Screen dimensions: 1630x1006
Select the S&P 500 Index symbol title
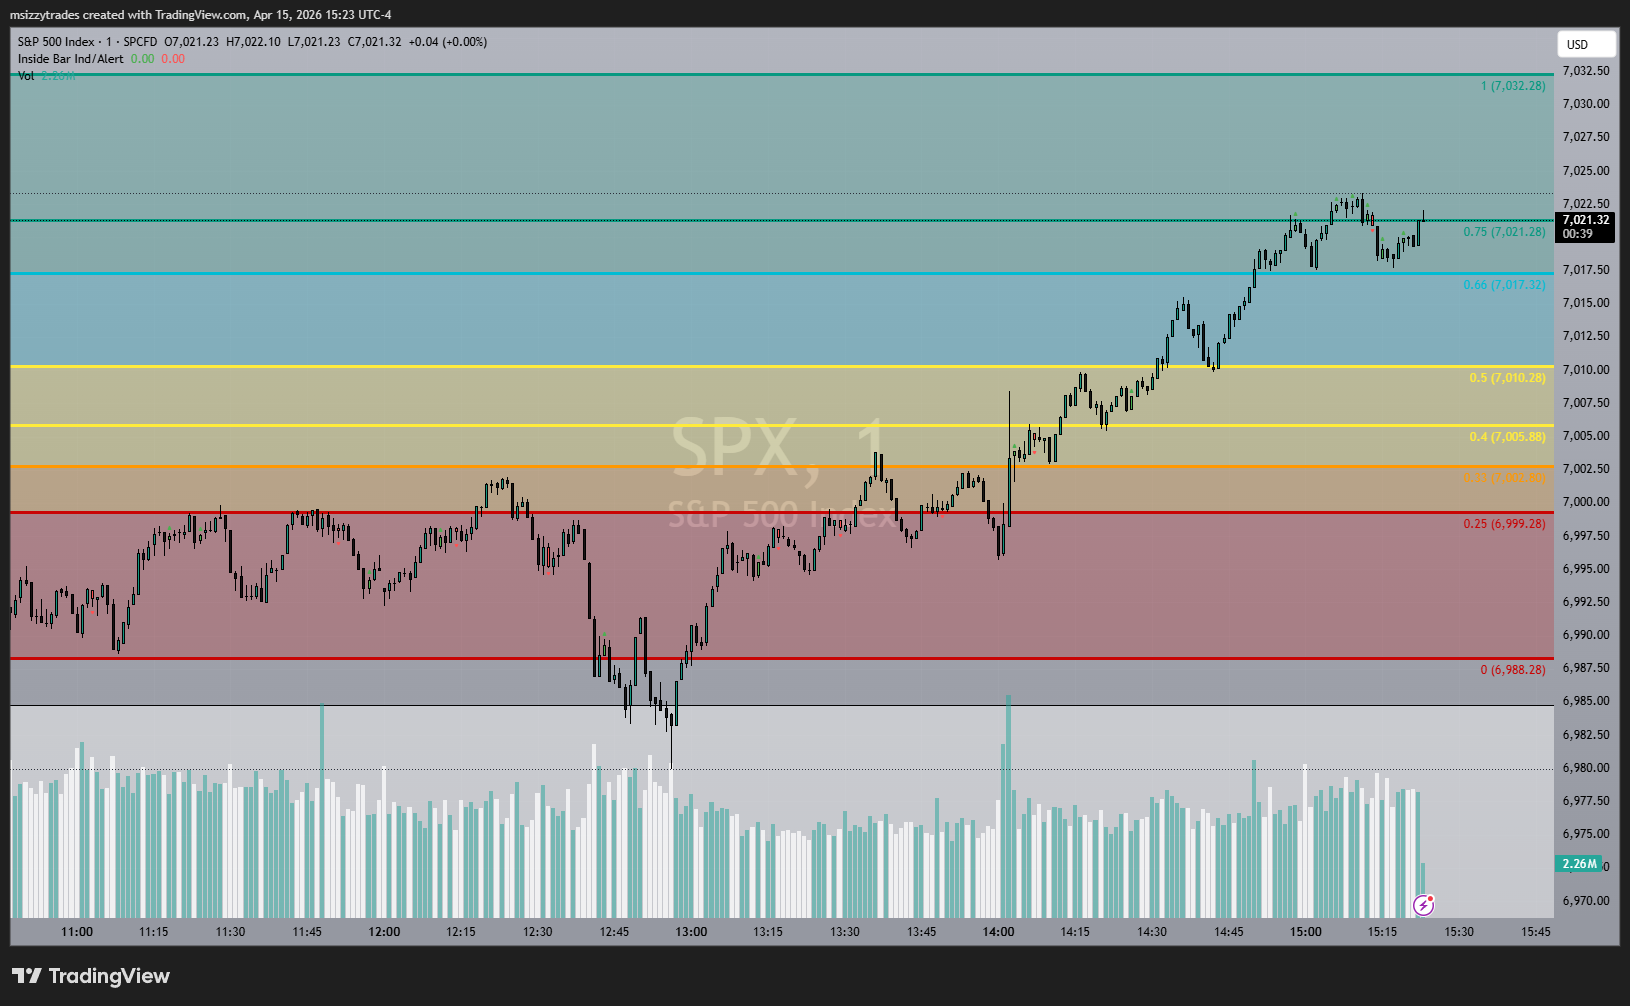[x=56, y=42]
